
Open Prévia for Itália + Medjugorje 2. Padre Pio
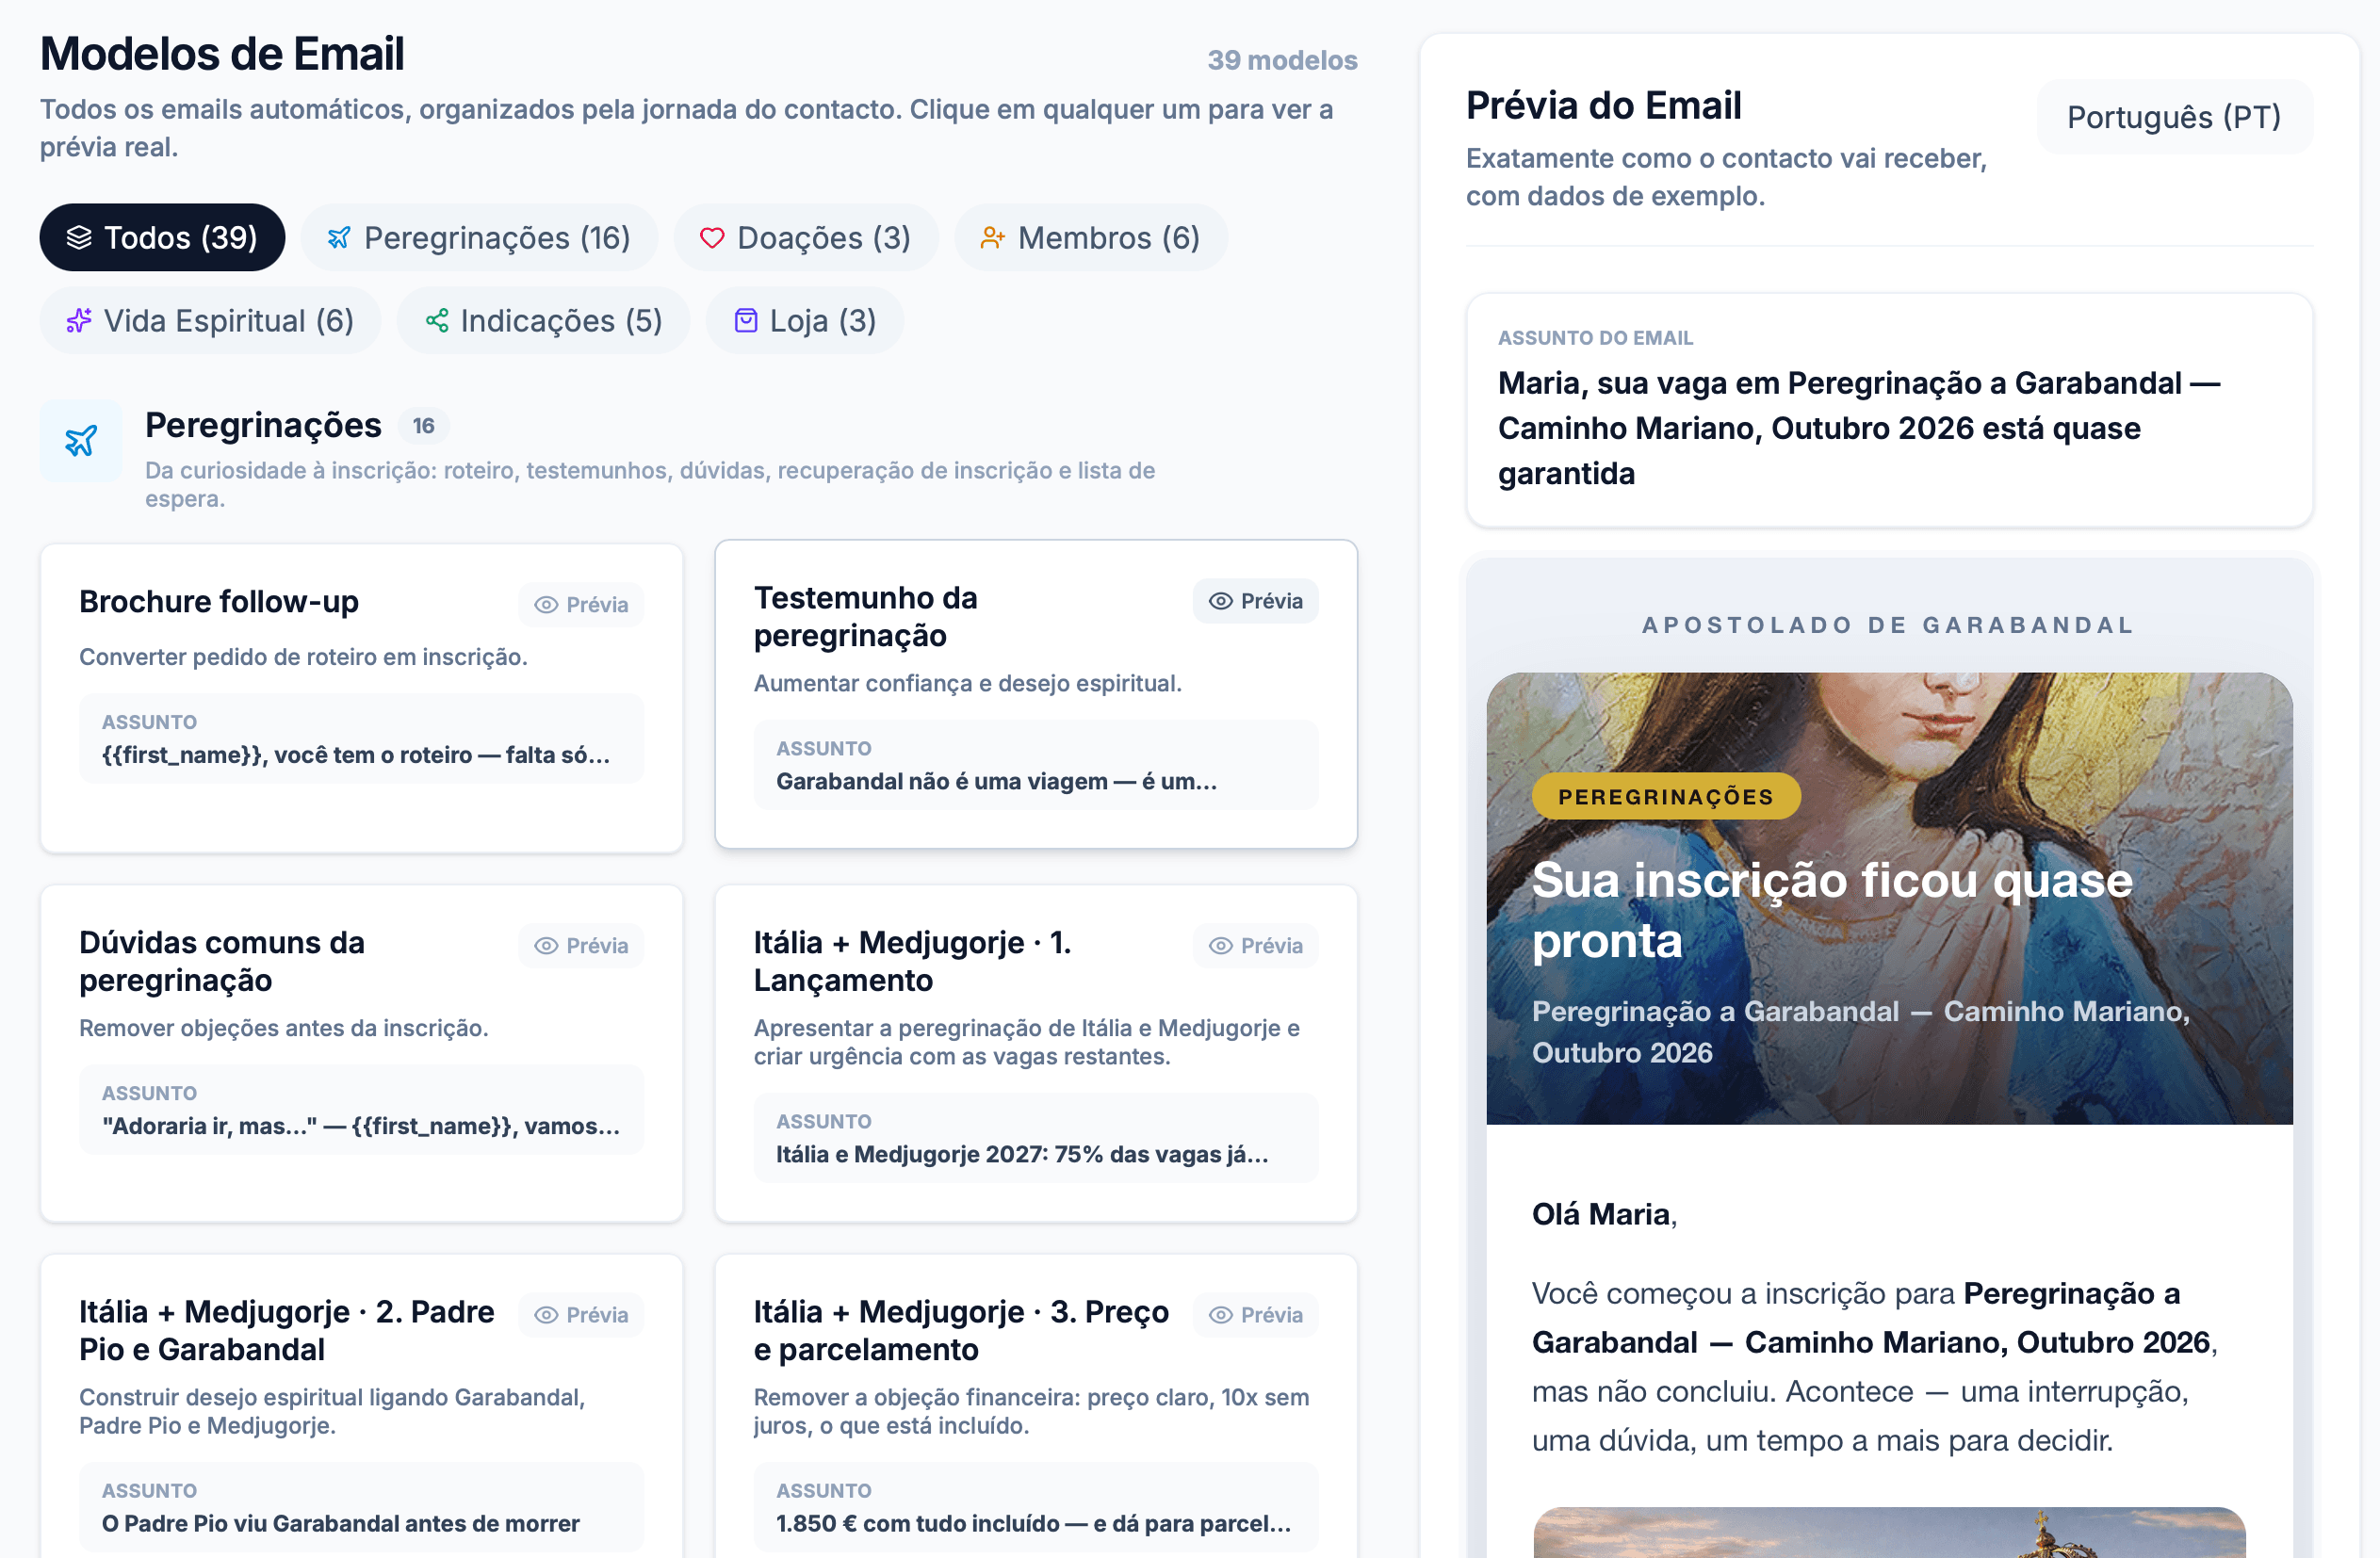581,1314
